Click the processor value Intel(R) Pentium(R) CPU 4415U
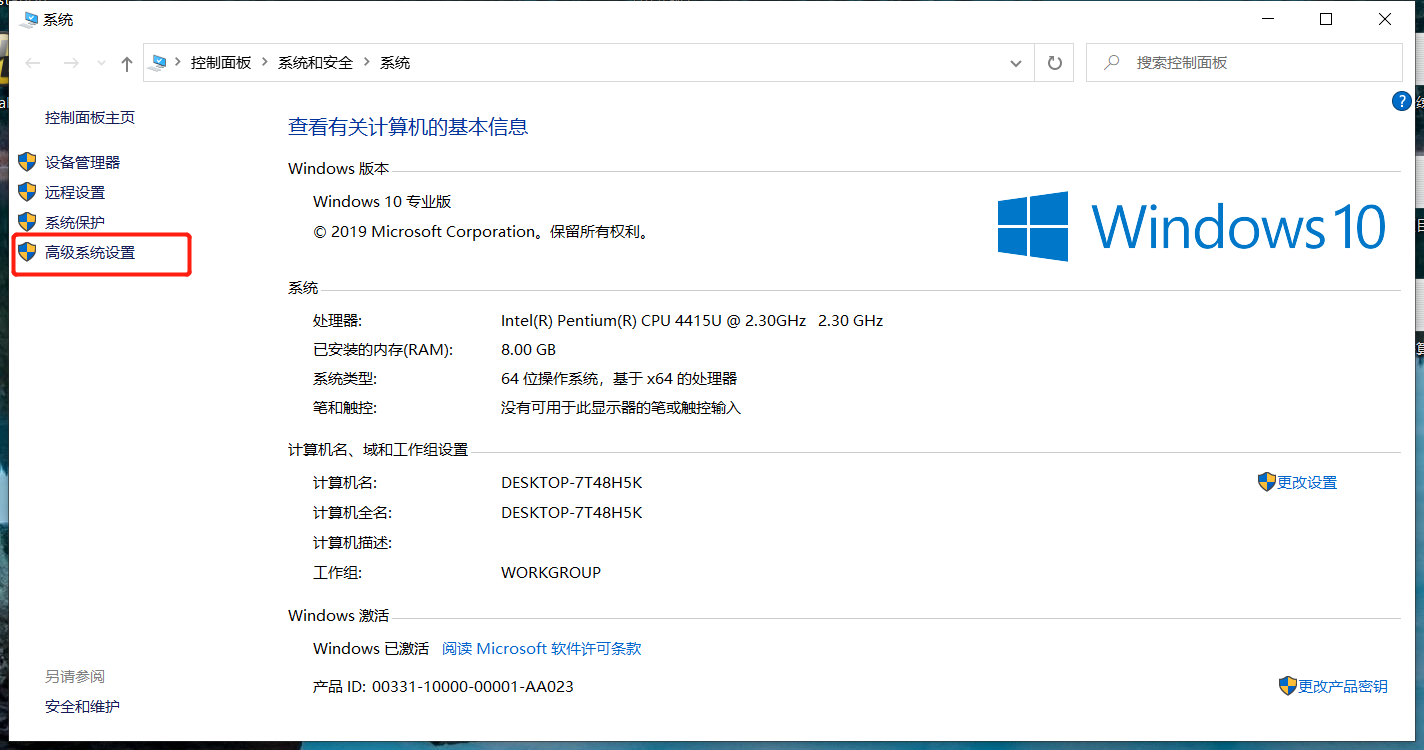This screenshot has width=1424, height=750. click(692, 320)
